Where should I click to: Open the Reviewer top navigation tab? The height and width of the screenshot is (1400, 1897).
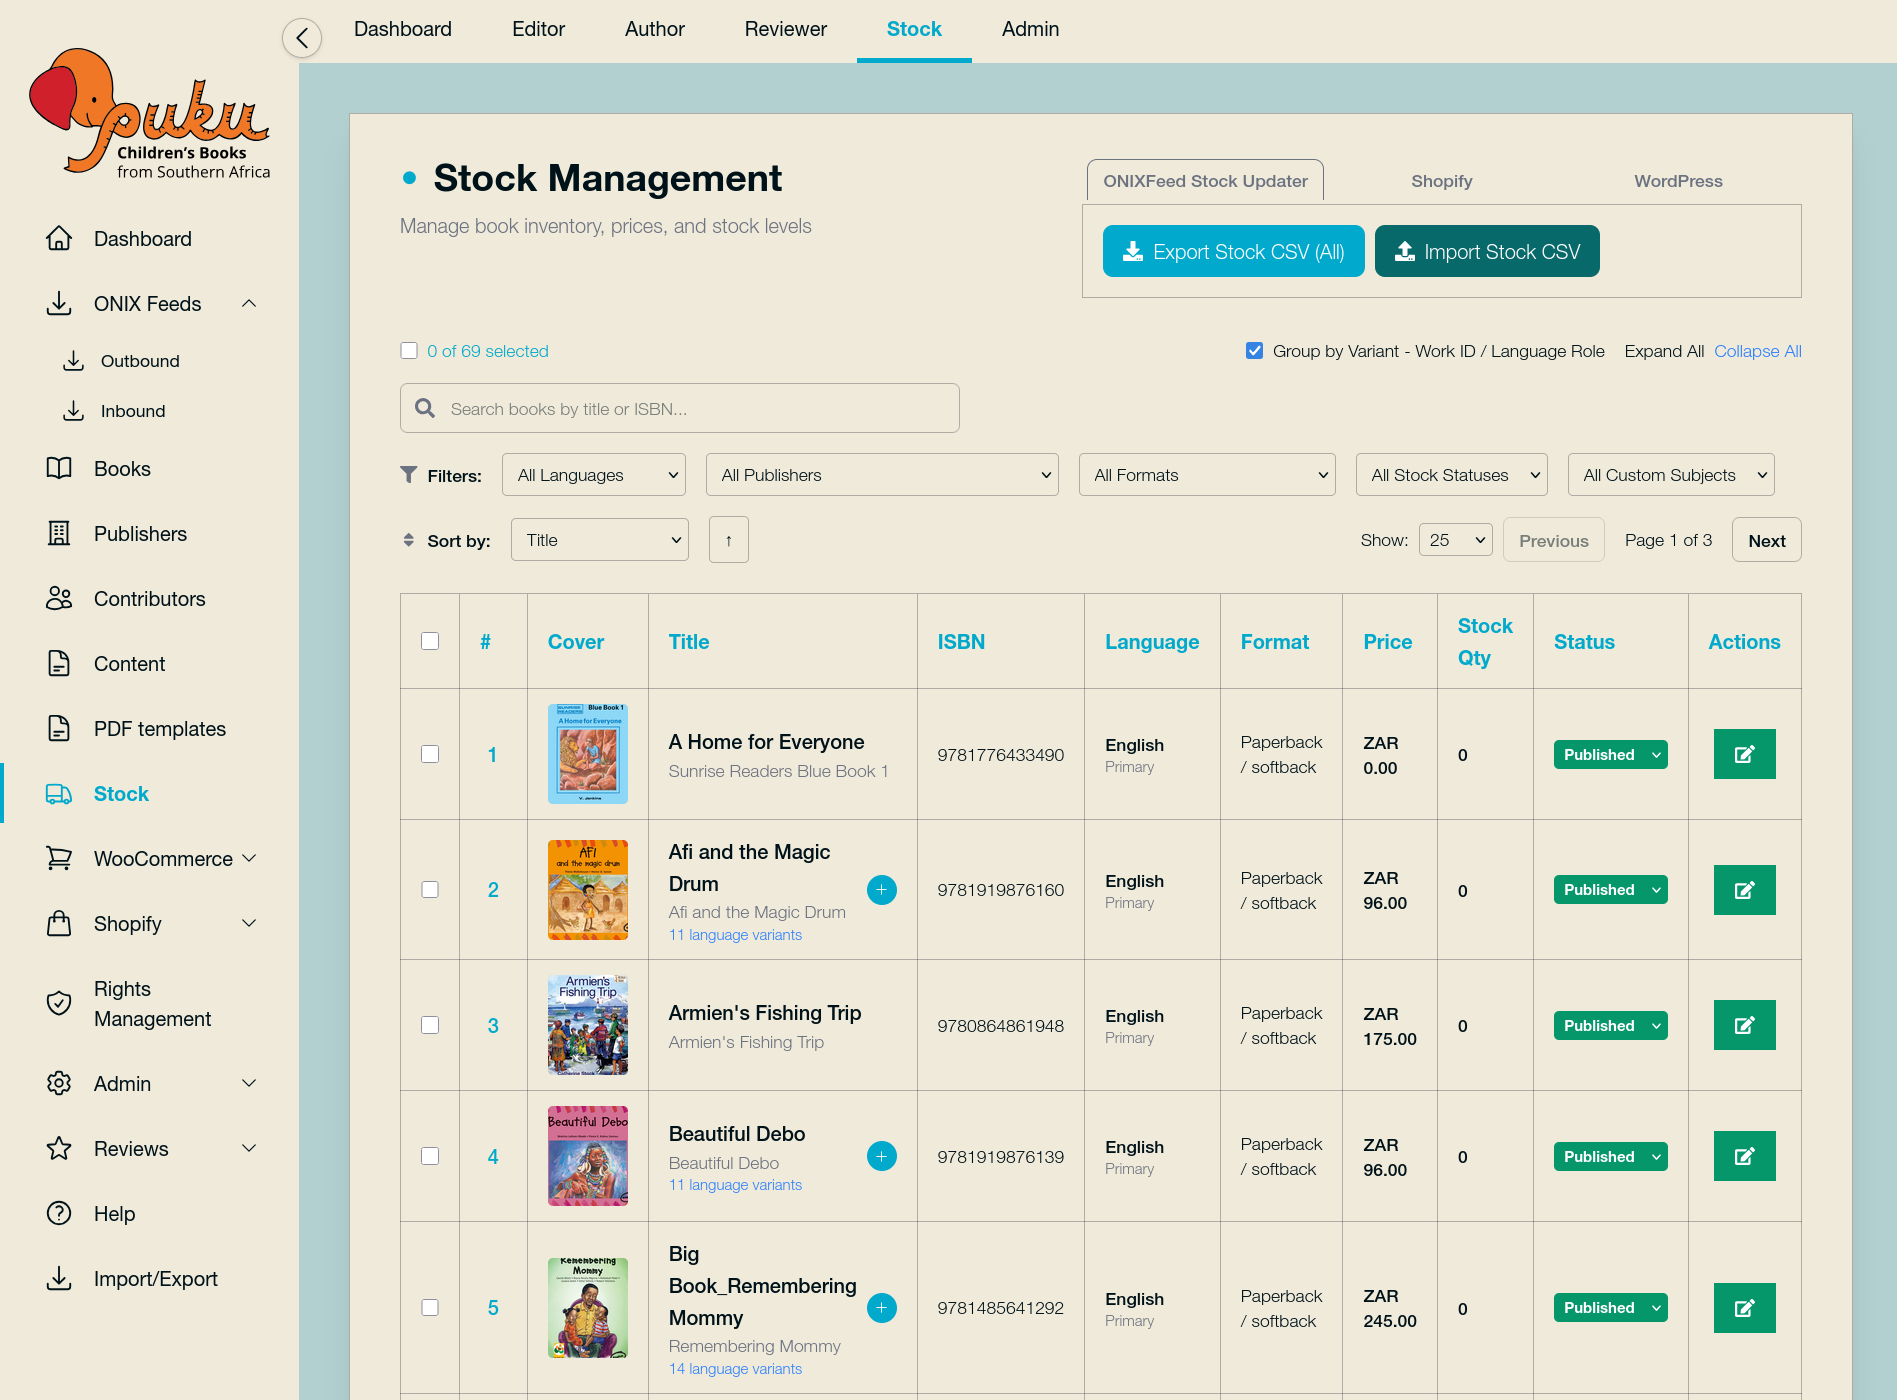785,30
